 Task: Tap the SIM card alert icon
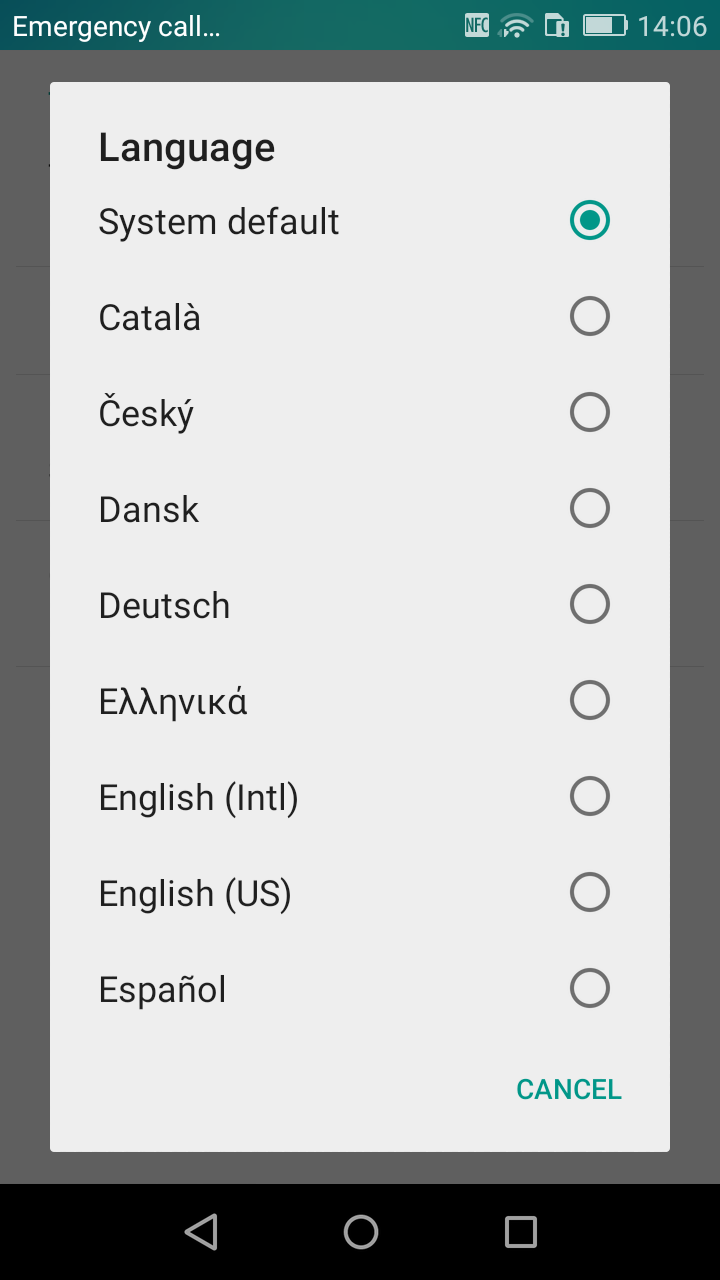[556, 26]
